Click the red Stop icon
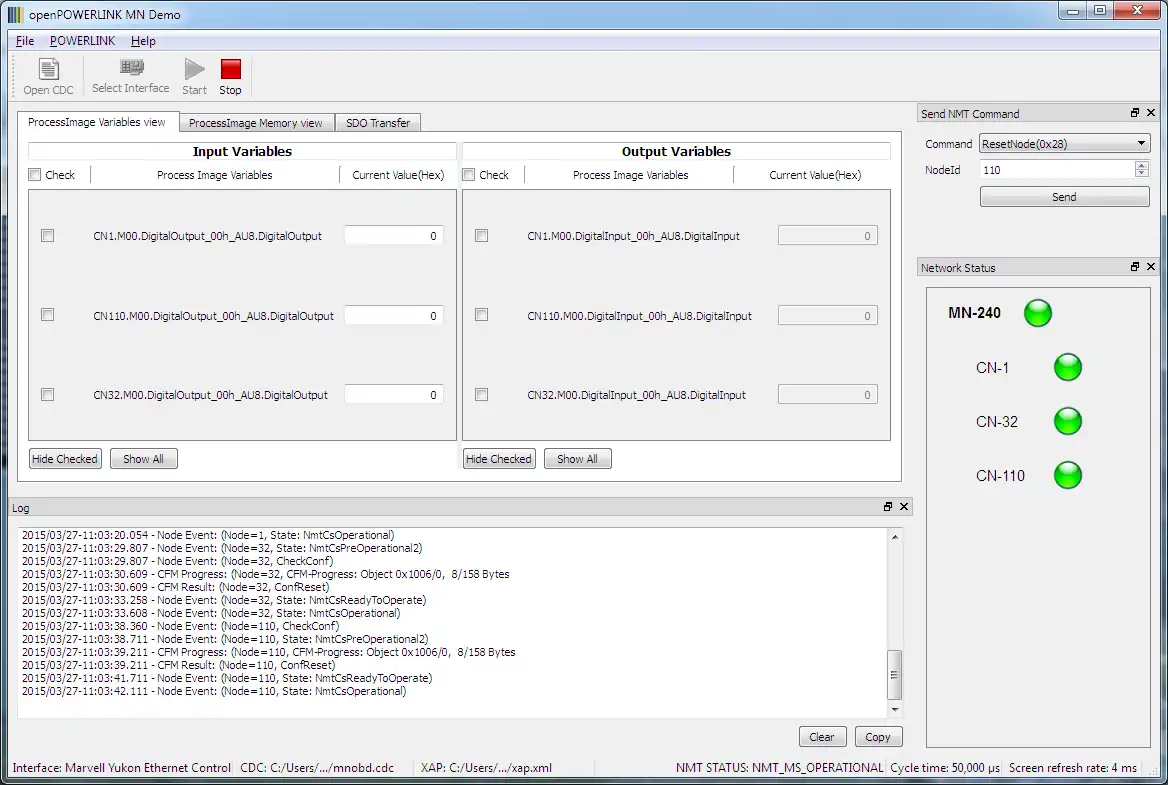Image resolution: width=1168 pixels, height=785 pixels. (231, 69)
